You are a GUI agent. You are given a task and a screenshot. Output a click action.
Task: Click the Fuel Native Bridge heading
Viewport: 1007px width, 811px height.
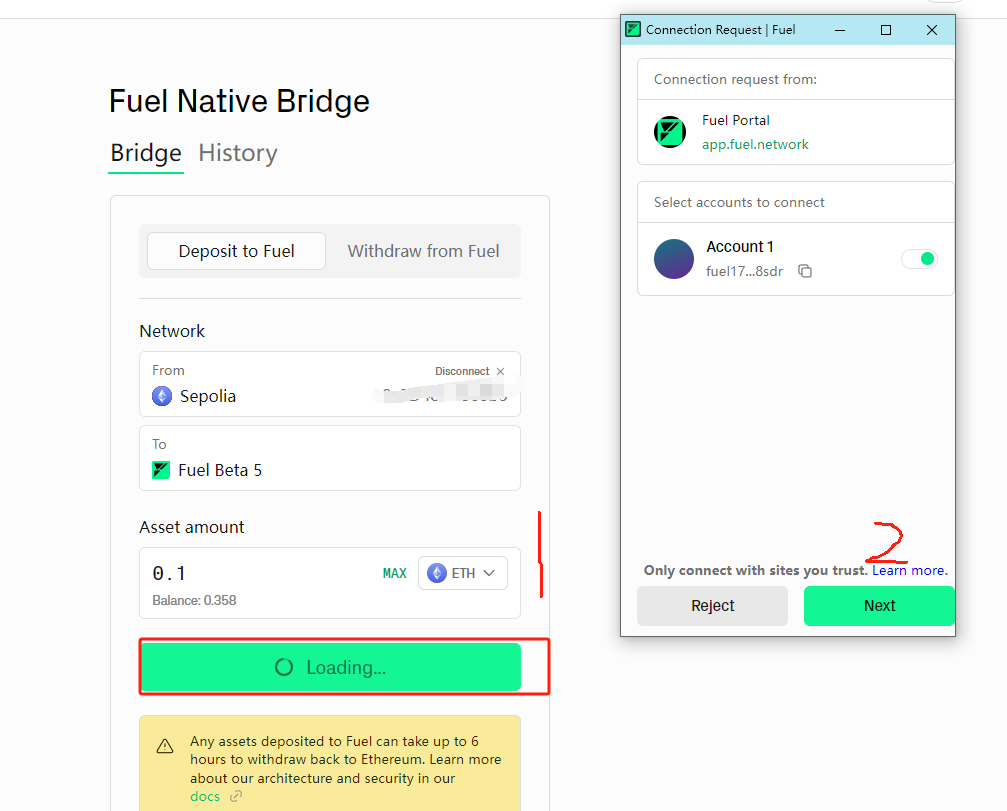pyautogui.click(x=239, y=101)
